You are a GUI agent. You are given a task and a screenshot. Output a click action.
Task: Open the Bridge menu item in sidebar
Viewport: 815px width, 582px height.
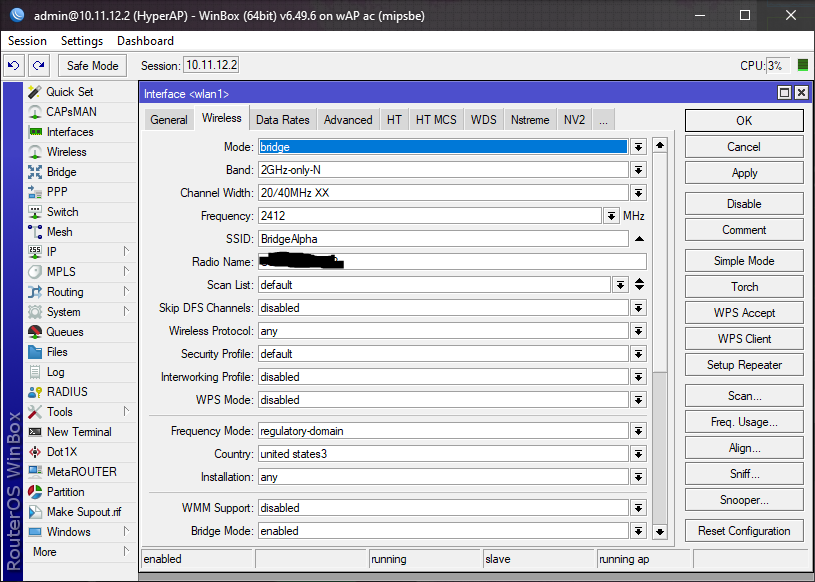pos(61,172)
